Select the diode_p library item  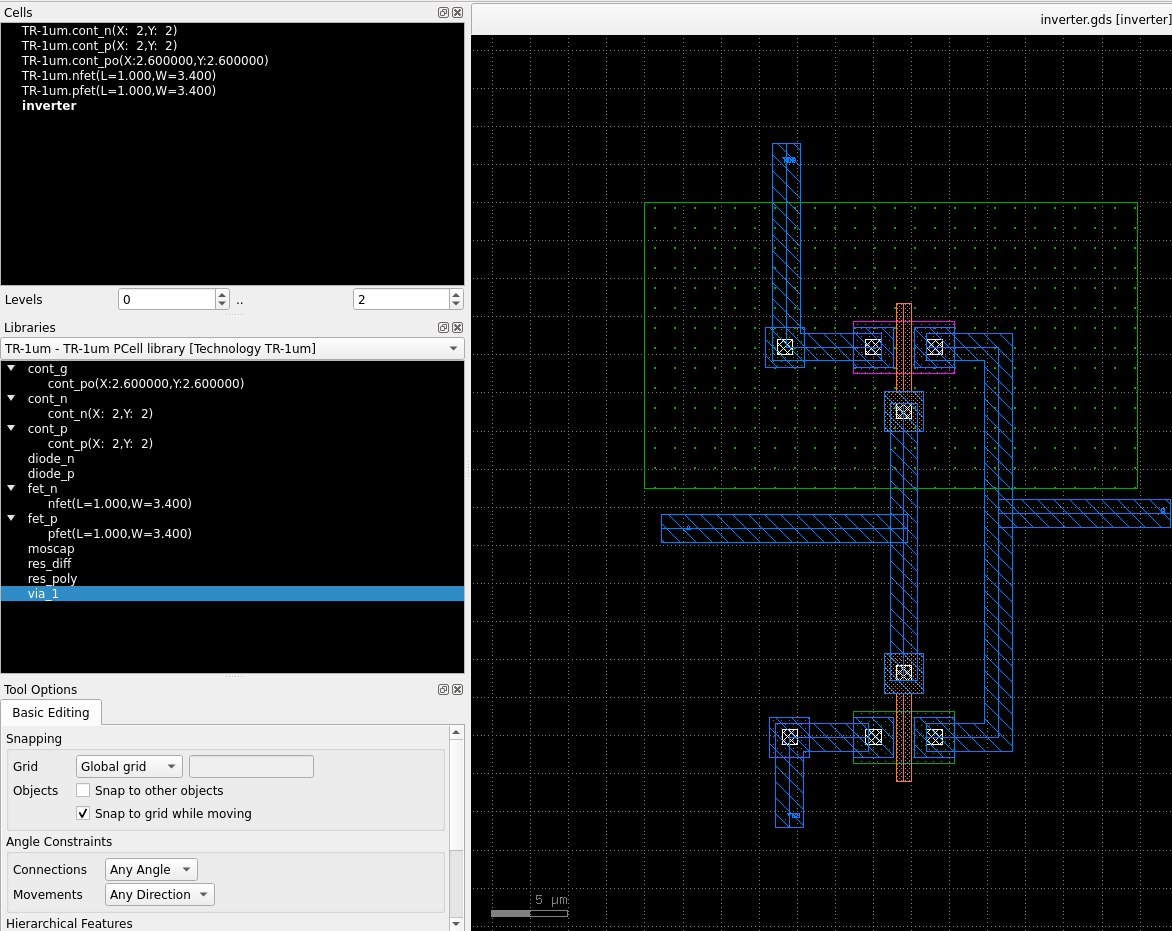(51, 474)
